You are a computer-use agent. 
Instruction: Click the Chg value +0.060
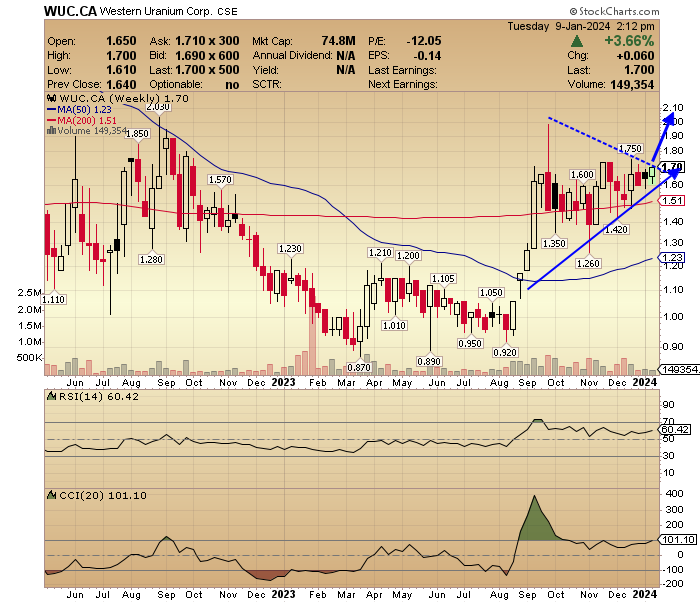(x=635, y=56)
